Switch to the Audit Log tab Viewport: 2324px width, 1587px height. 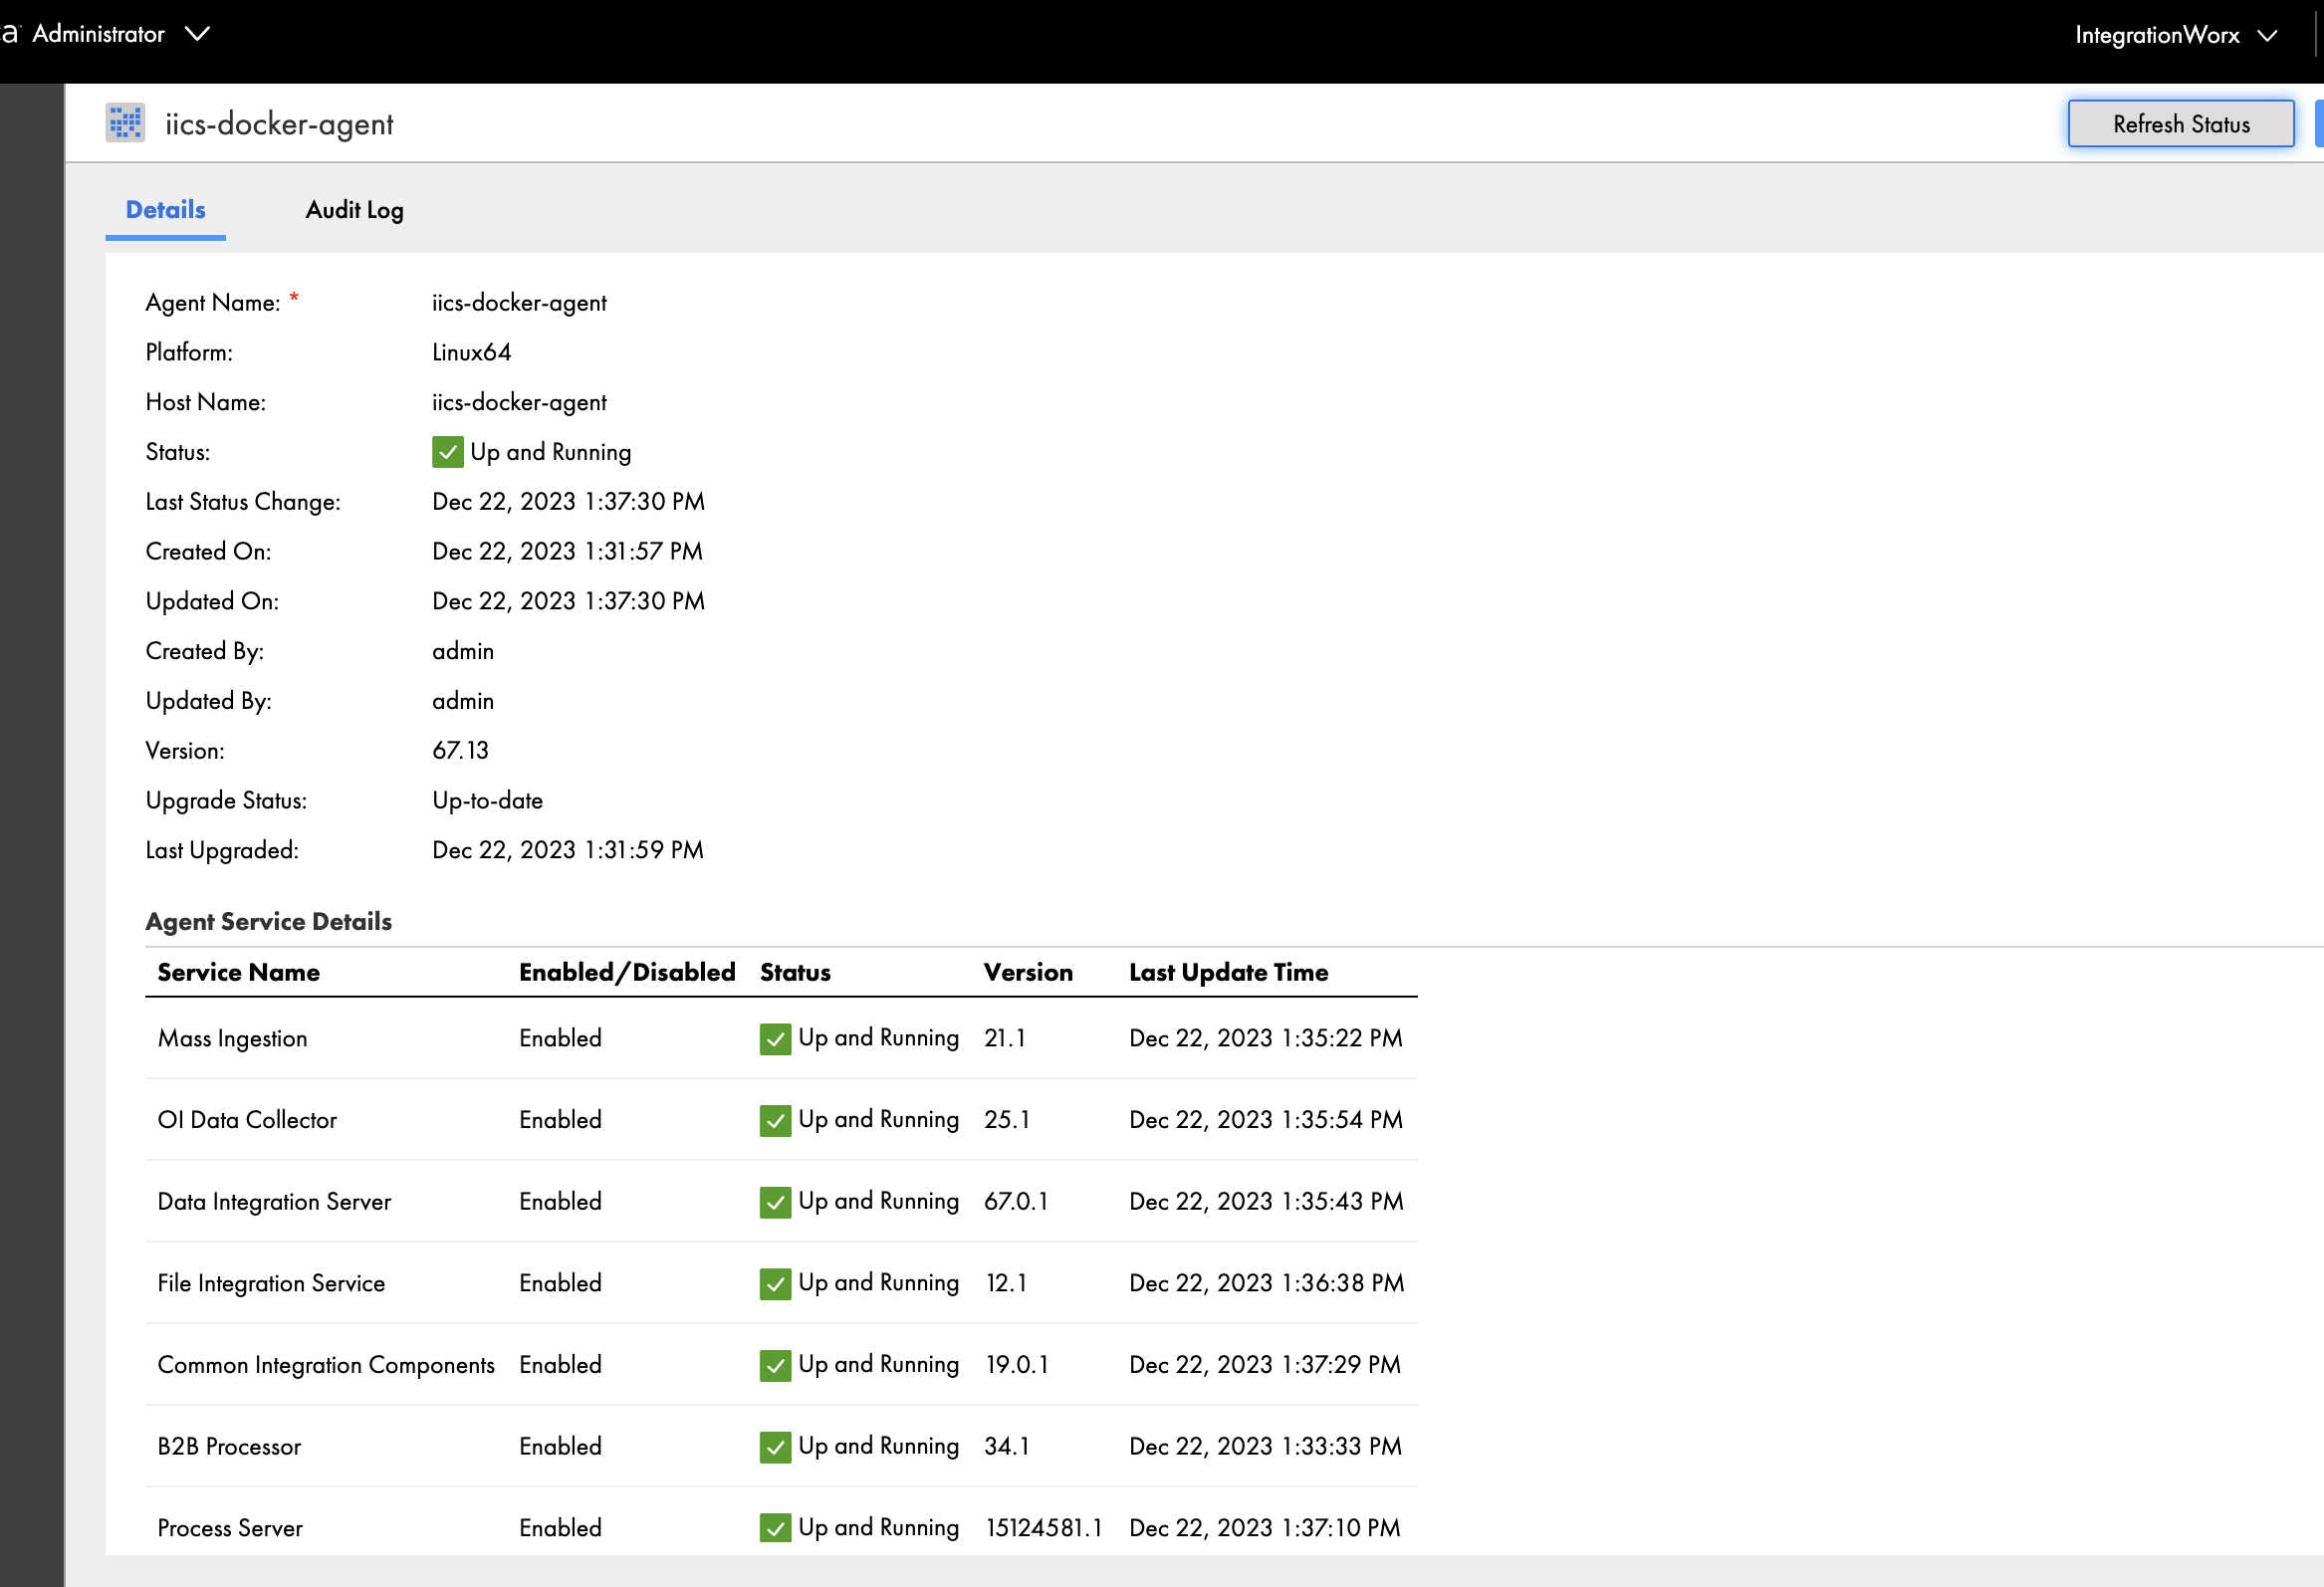(354, 210)
